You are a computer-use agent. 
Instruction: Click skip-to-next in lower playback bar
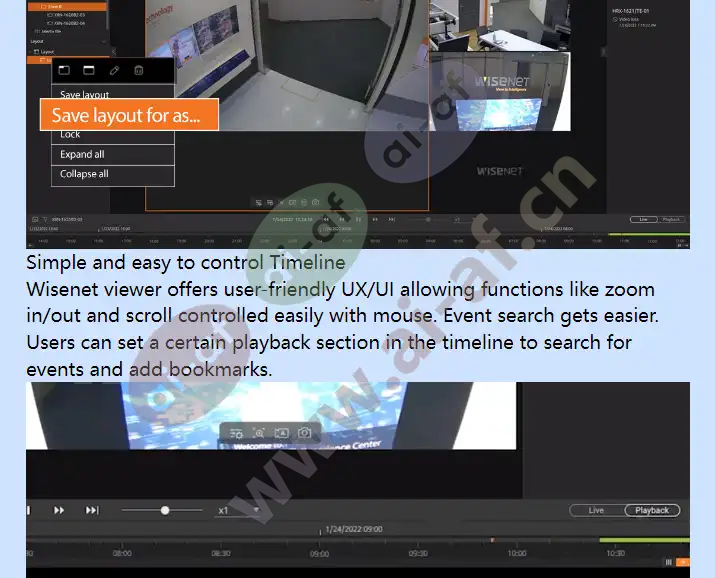[x=92, y=510]
